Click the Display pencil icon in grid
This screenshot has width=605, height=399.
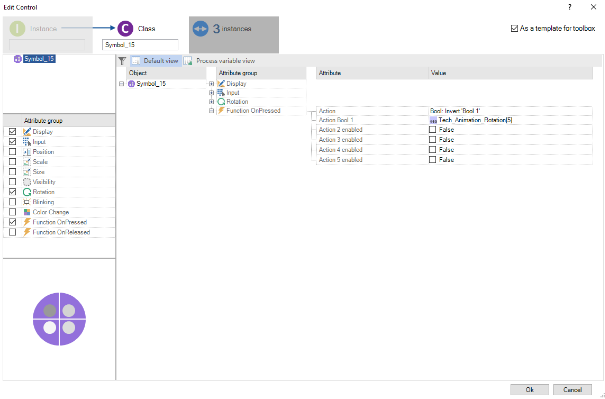point(221,84)
